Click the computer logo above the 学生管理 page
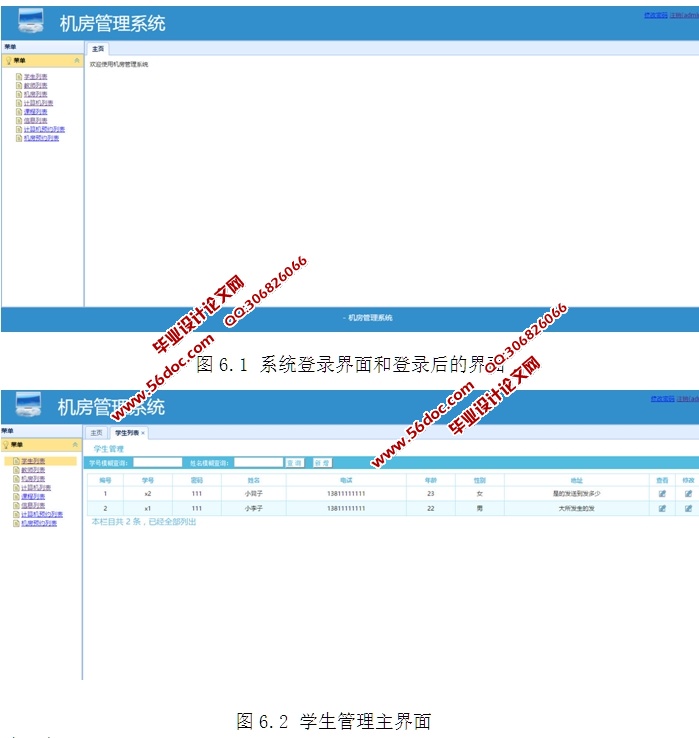Viewport: 699px width, 738px height. [x=29, y=405]
